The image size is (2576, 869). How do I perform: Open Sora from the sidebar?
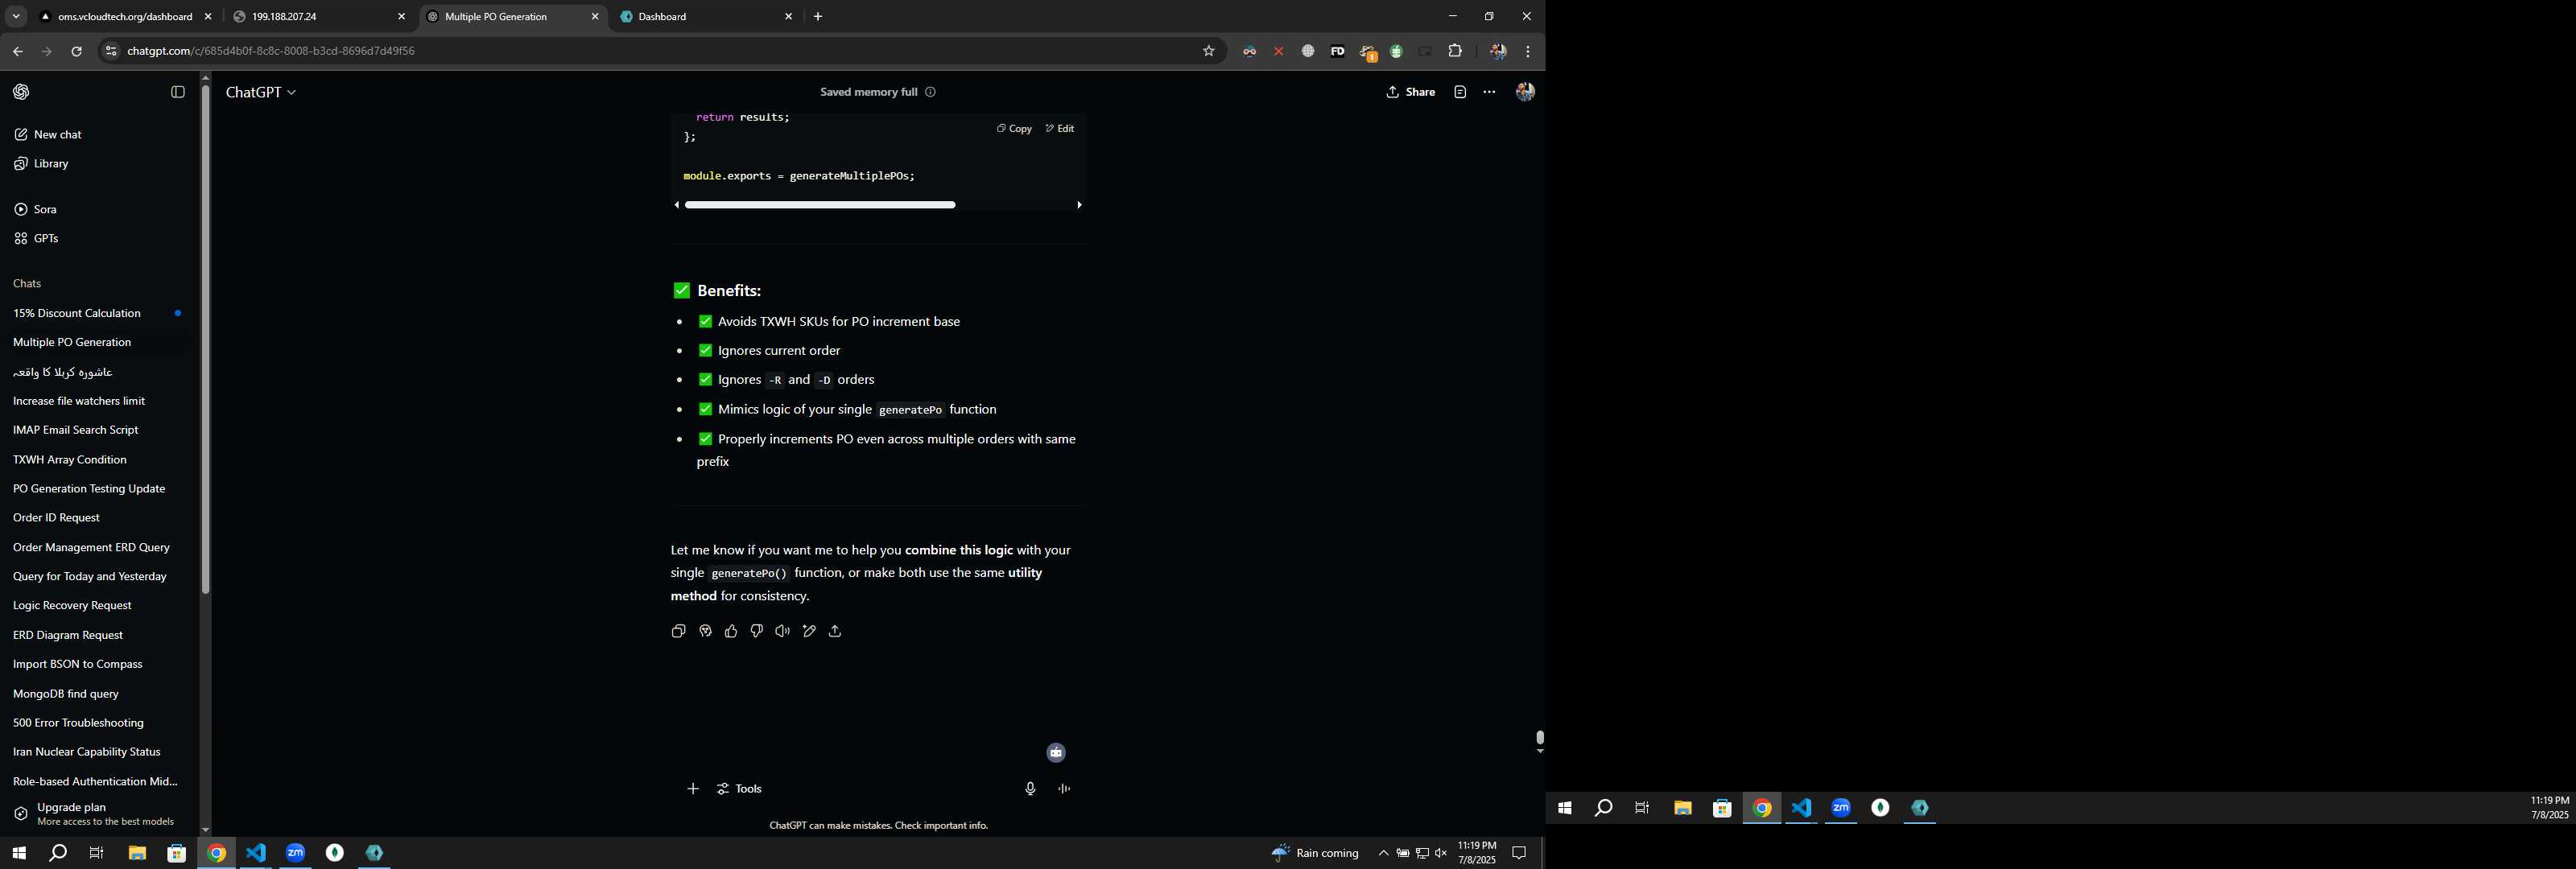(35, 209)
